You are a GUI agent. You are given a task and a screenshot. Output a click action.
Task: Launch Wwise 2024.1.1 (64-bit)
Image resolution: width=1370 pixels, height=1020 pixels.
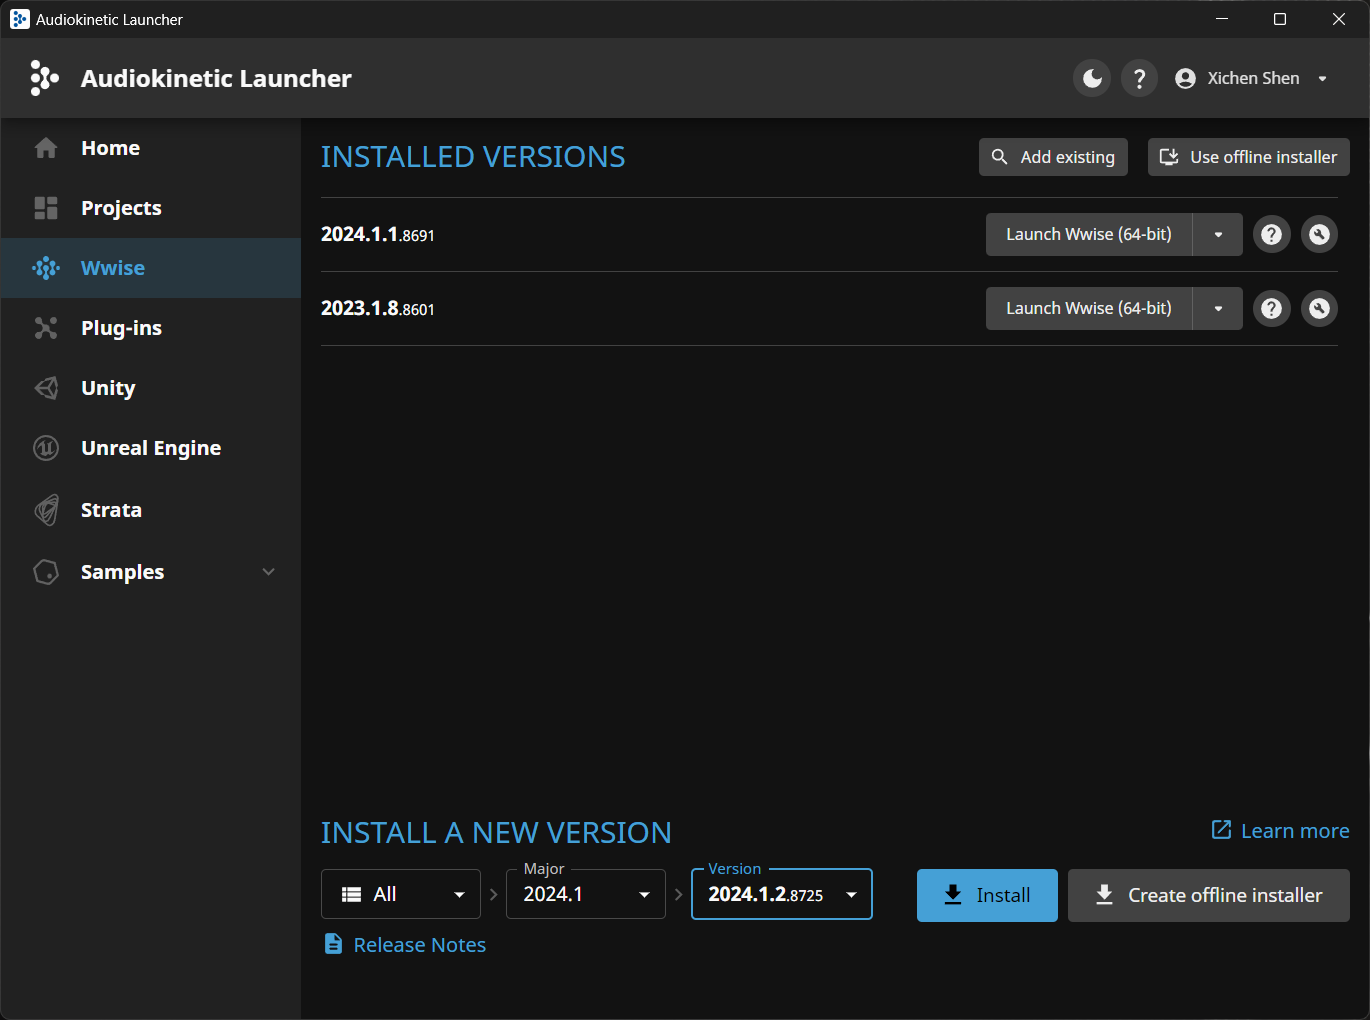point(1088,234)
